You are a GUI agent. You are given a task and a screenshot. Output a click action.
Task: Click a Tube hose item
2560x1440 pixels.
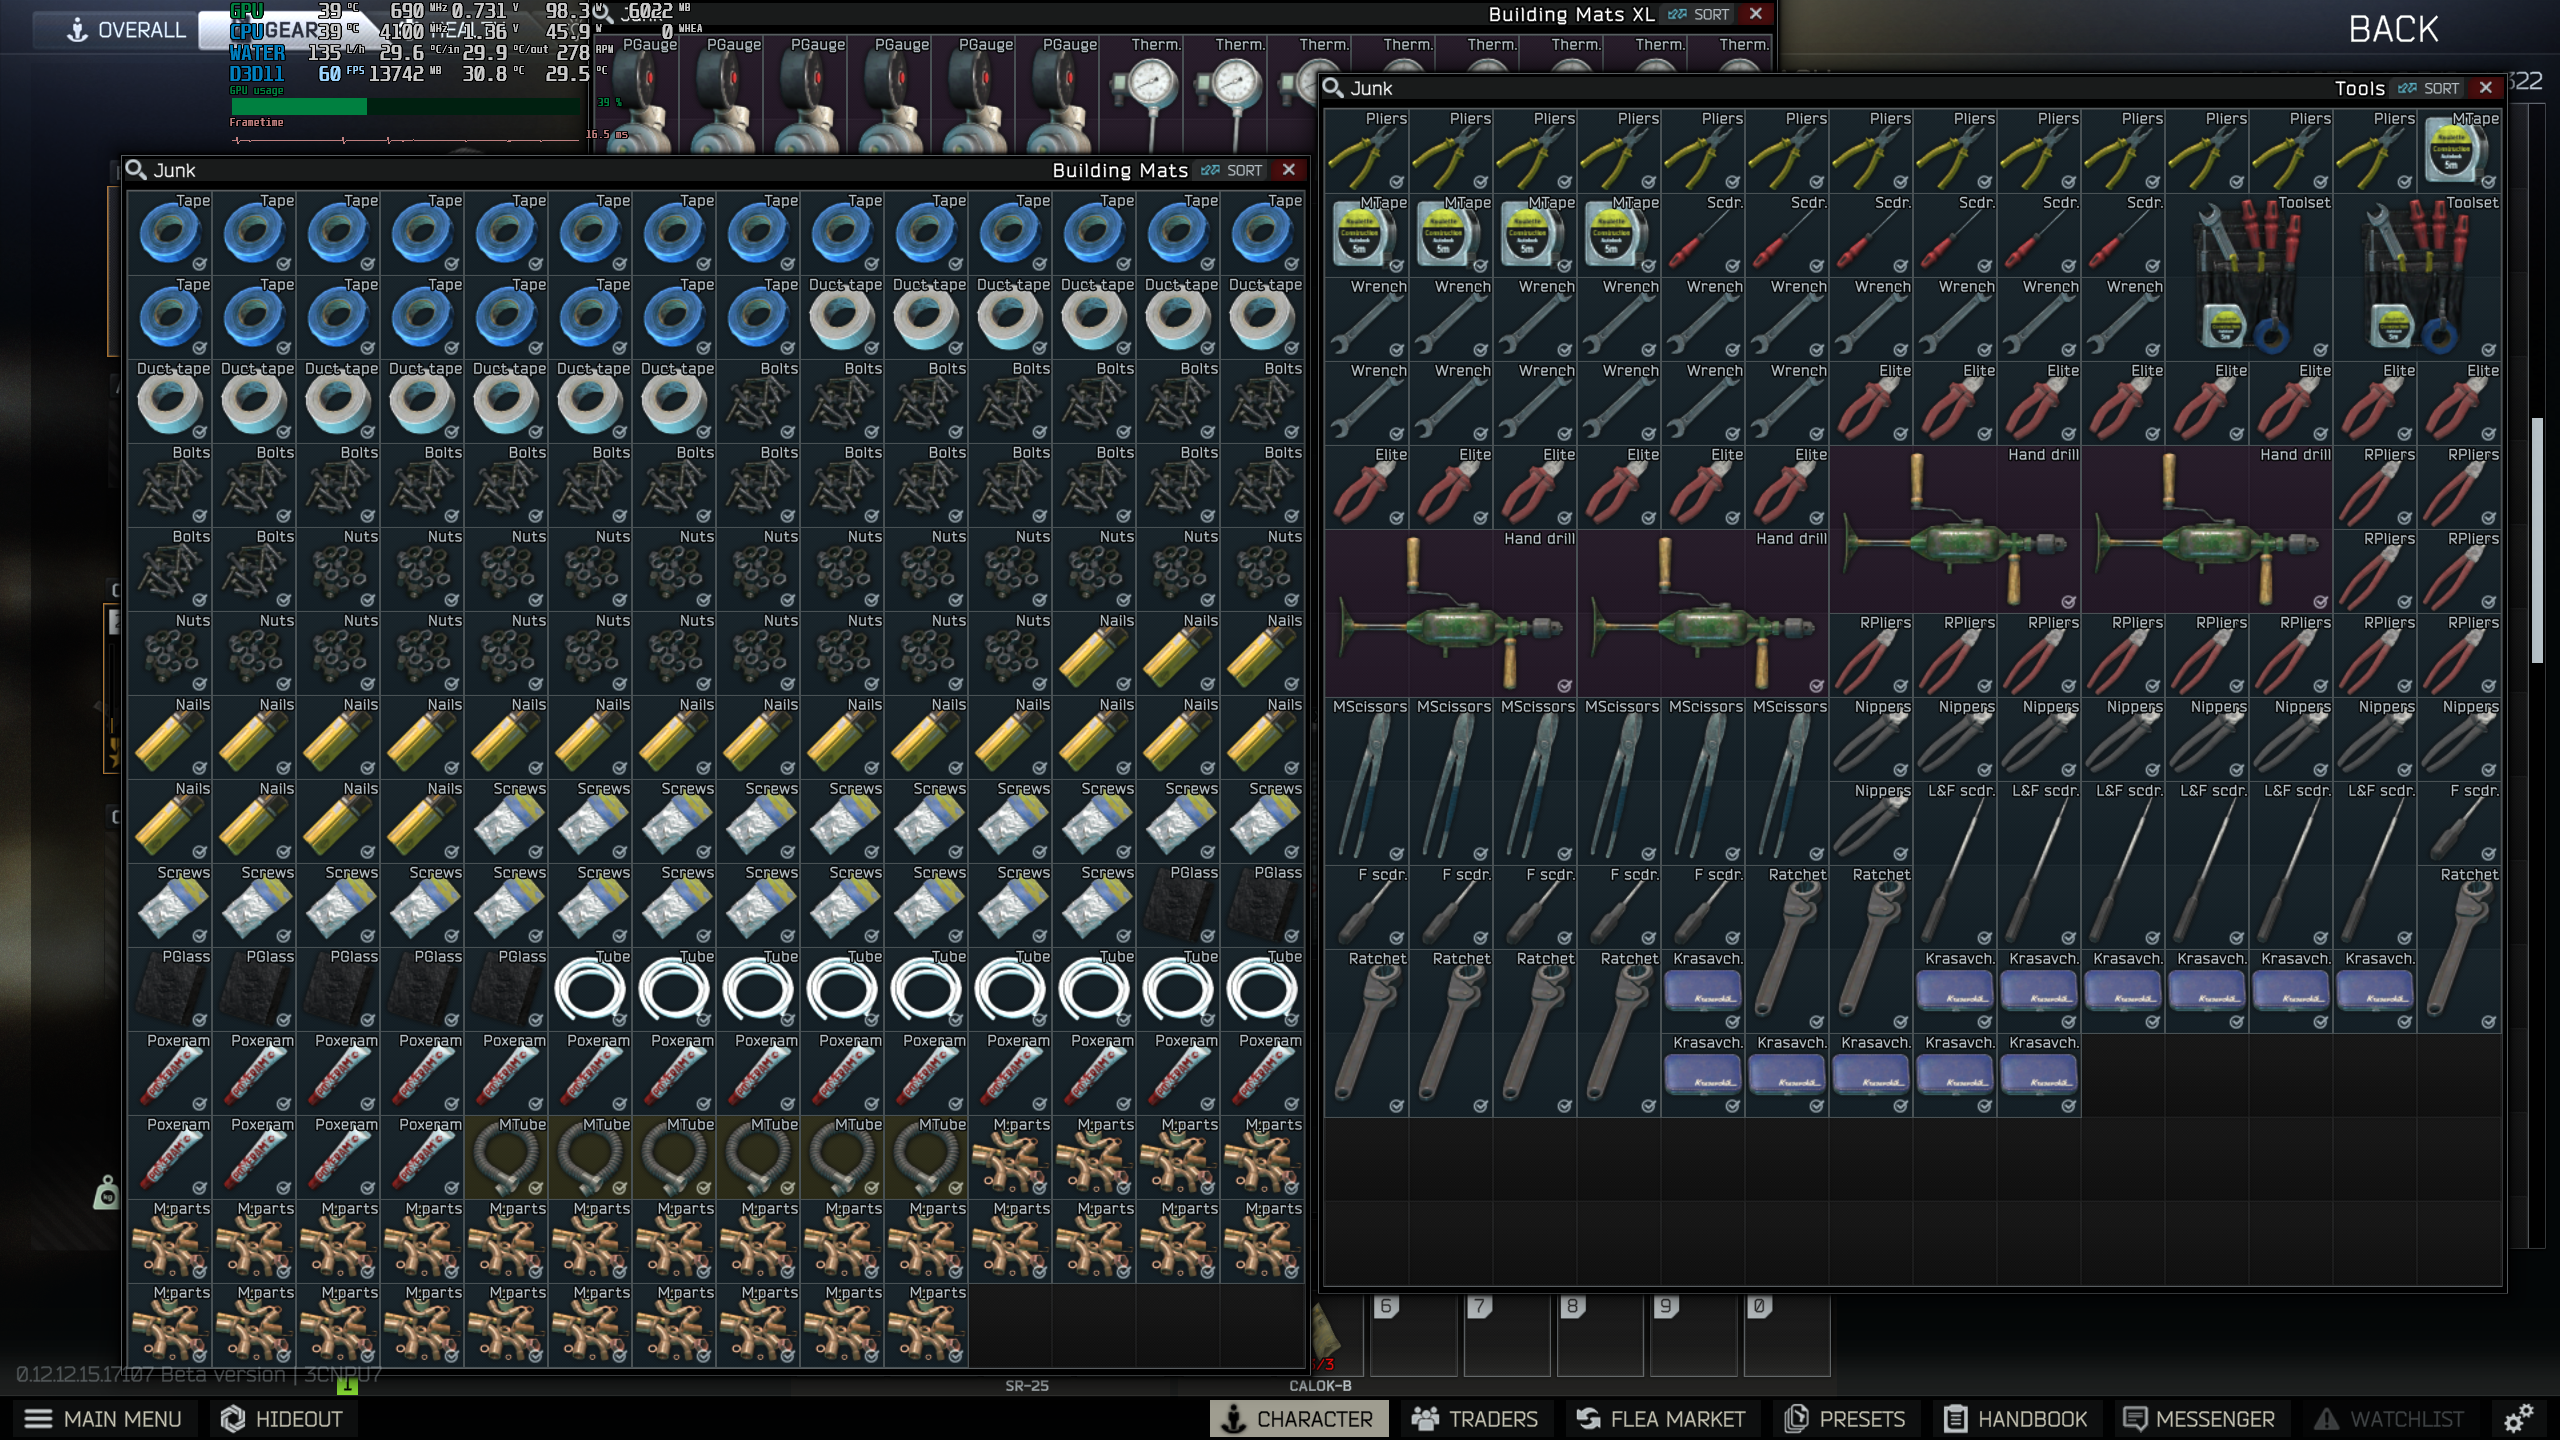[x=590, y=989]
